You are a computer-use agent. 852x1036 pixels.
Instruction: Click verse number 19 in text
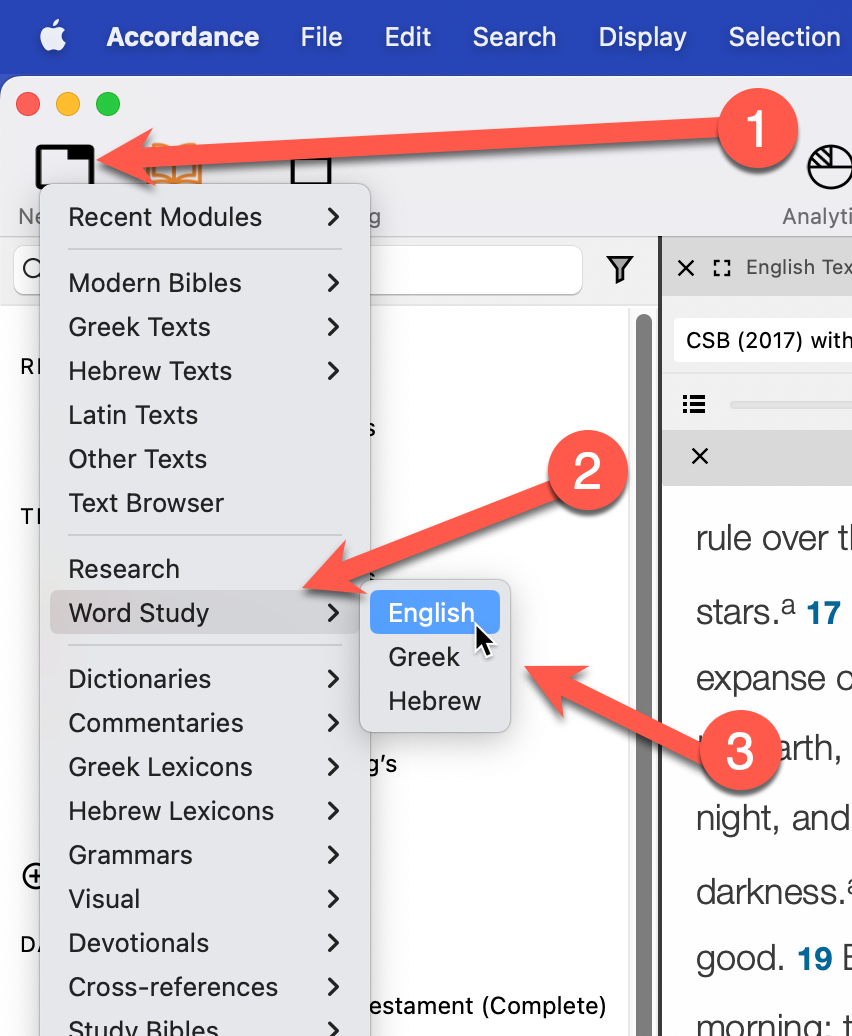click(x=814, y=959)
